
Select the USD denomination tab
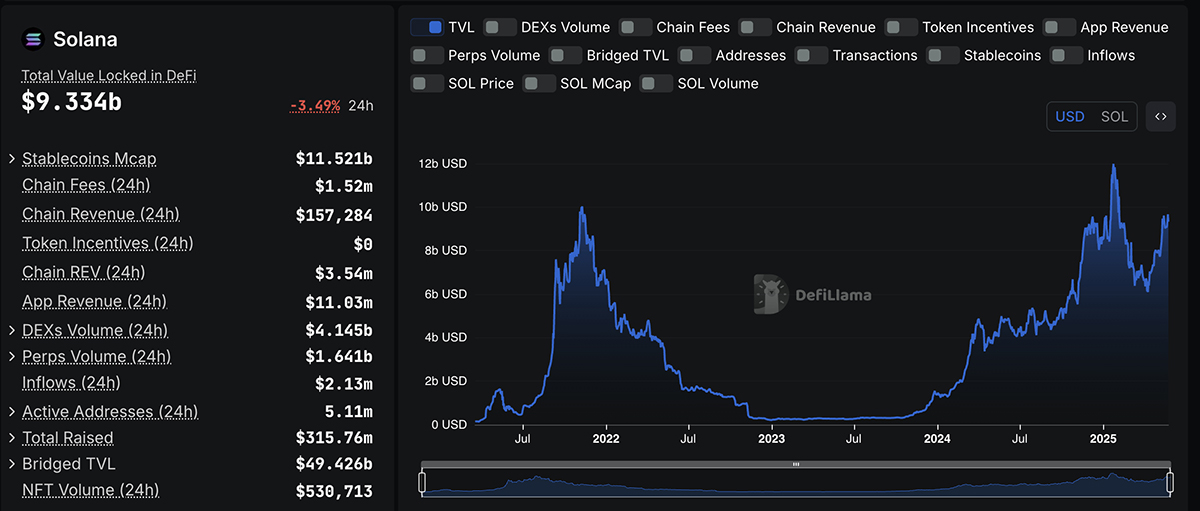(x=1070, y=116)
